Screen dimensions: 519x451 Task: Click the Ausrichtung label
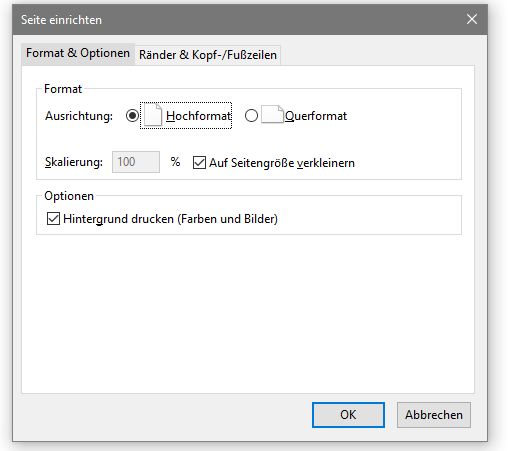point(79,116)
